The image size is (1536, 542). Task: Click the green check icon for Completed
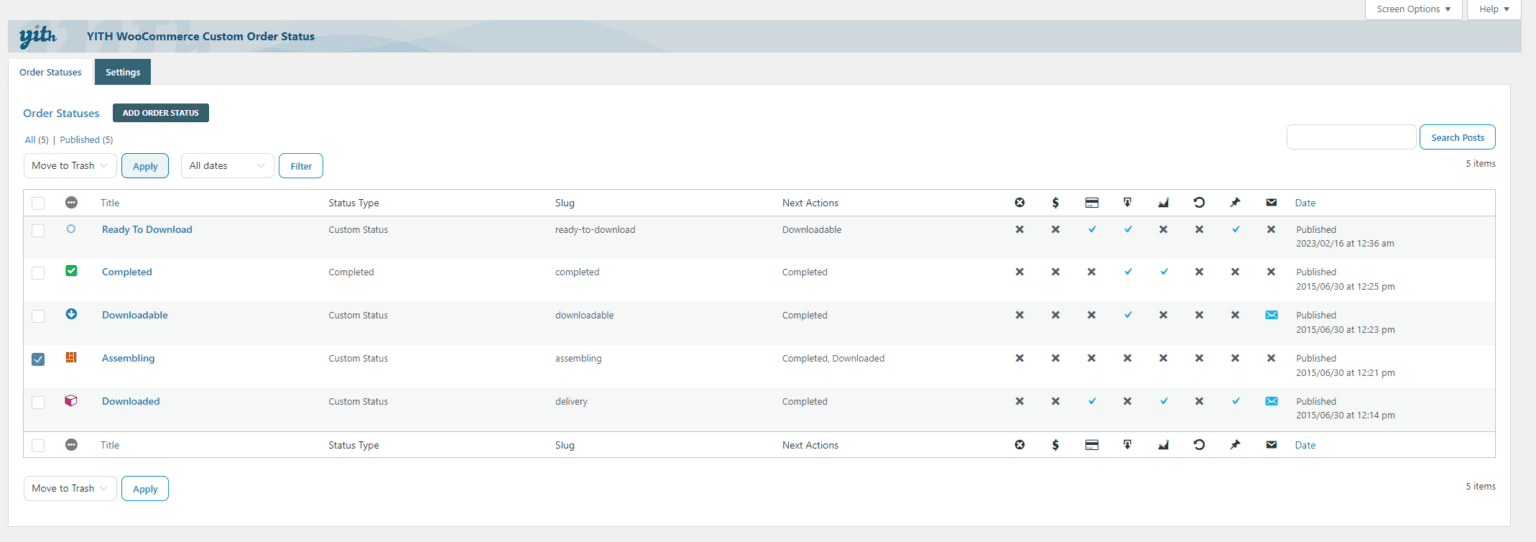click(x=71, y=271)
